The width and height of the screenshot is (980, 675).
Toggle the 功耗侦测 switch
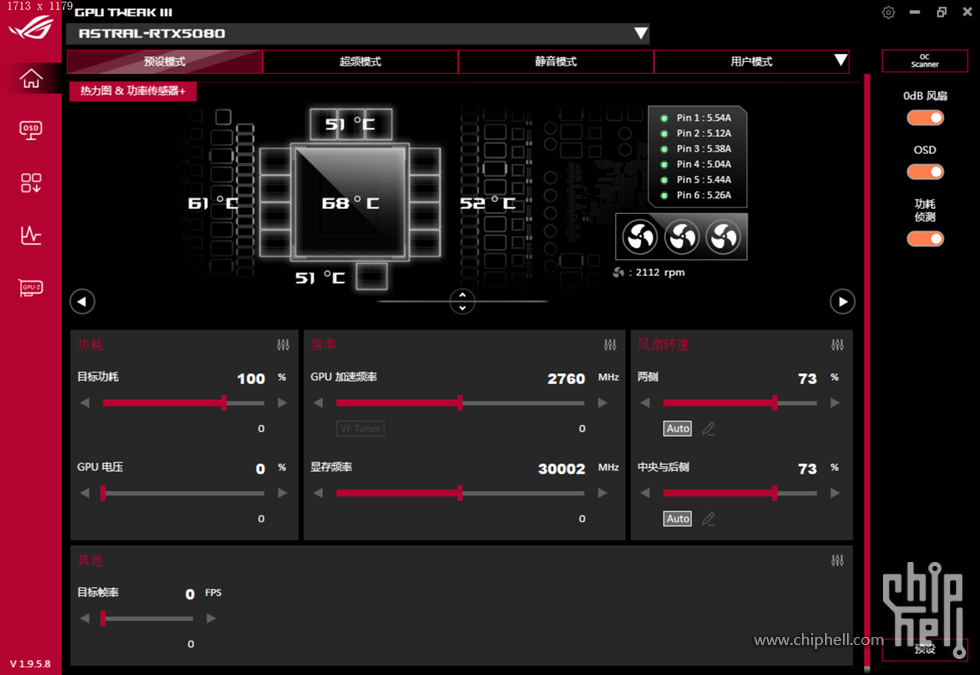coord(925,239)
